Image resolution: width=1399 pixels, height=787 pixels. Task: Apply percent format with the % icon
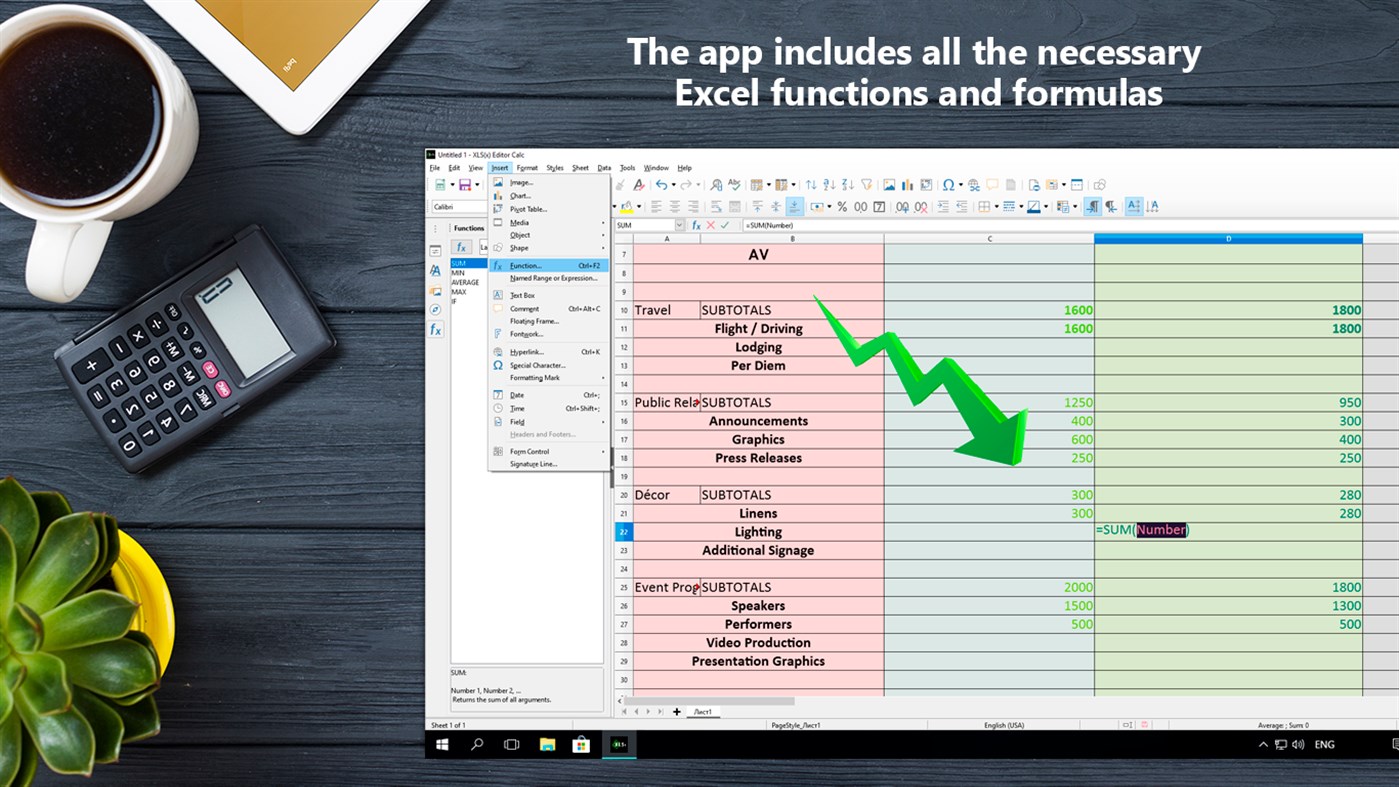tap(842, 206)
